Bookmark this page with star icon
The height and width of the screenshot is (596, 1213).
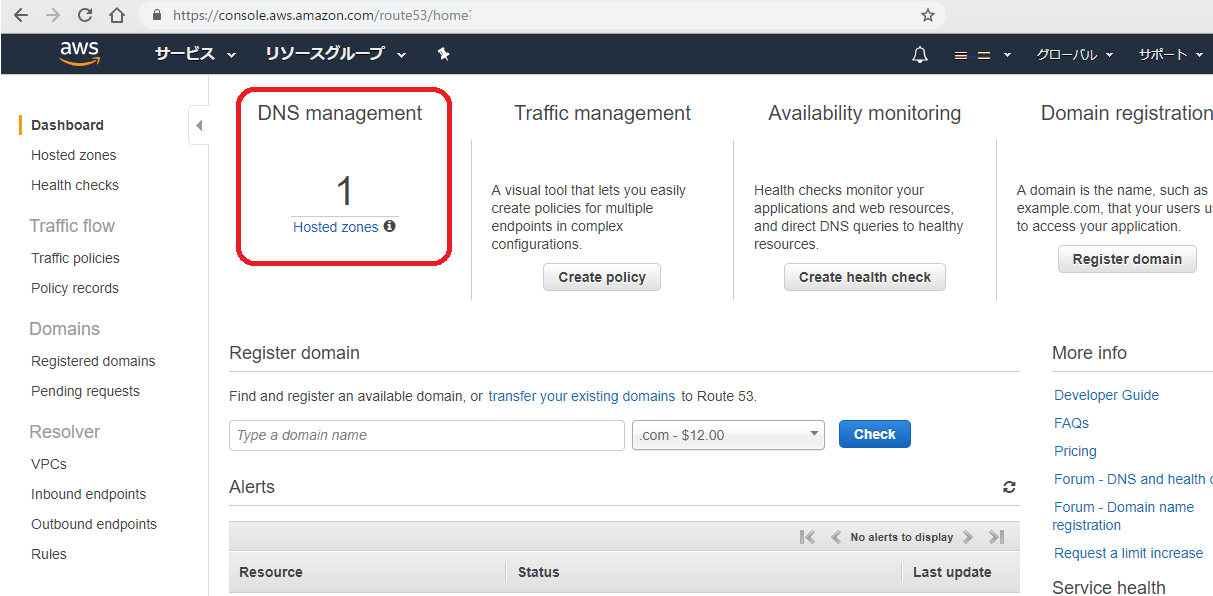click(927, 15)
